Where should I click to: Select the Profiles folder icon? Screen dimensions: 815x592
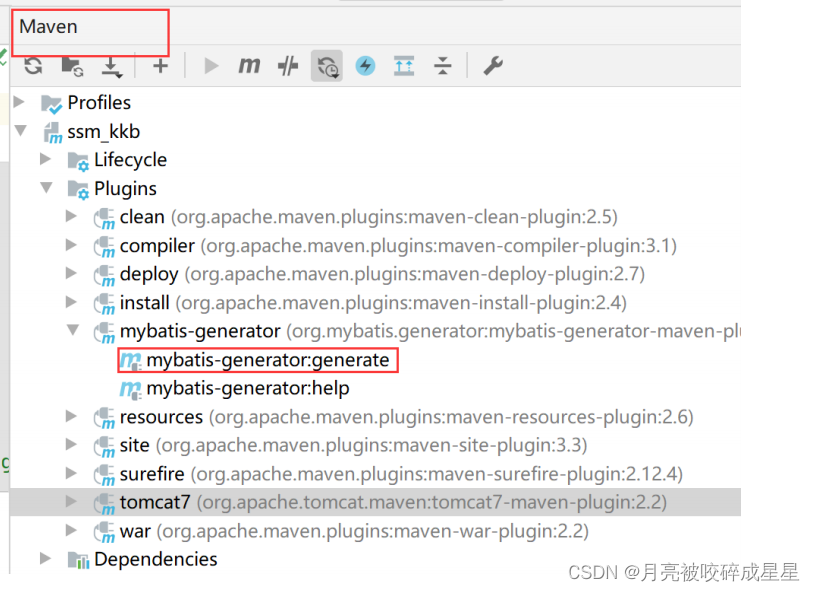[x=51, y=104]
